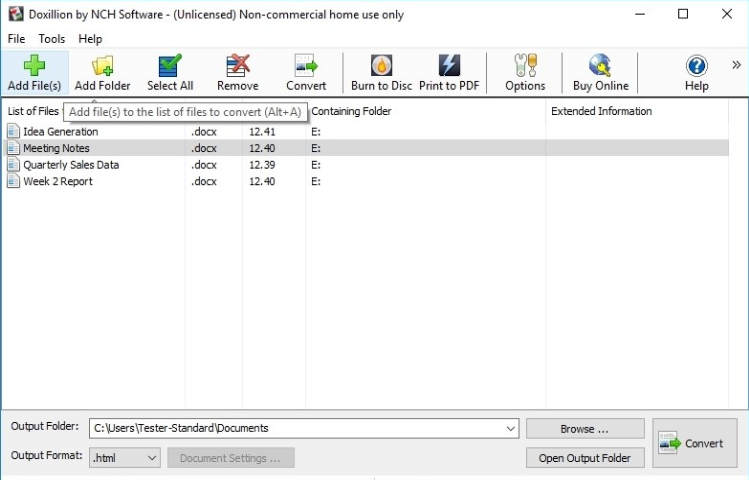
Task: Click the E: folder cell of Quarterly Sales Data
Action: 316,165
